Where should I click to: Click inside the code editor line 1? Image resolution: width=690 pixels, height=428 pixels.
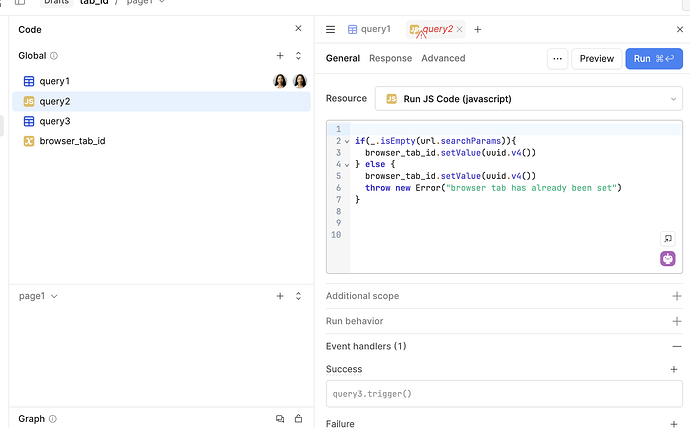coord(516,129)
